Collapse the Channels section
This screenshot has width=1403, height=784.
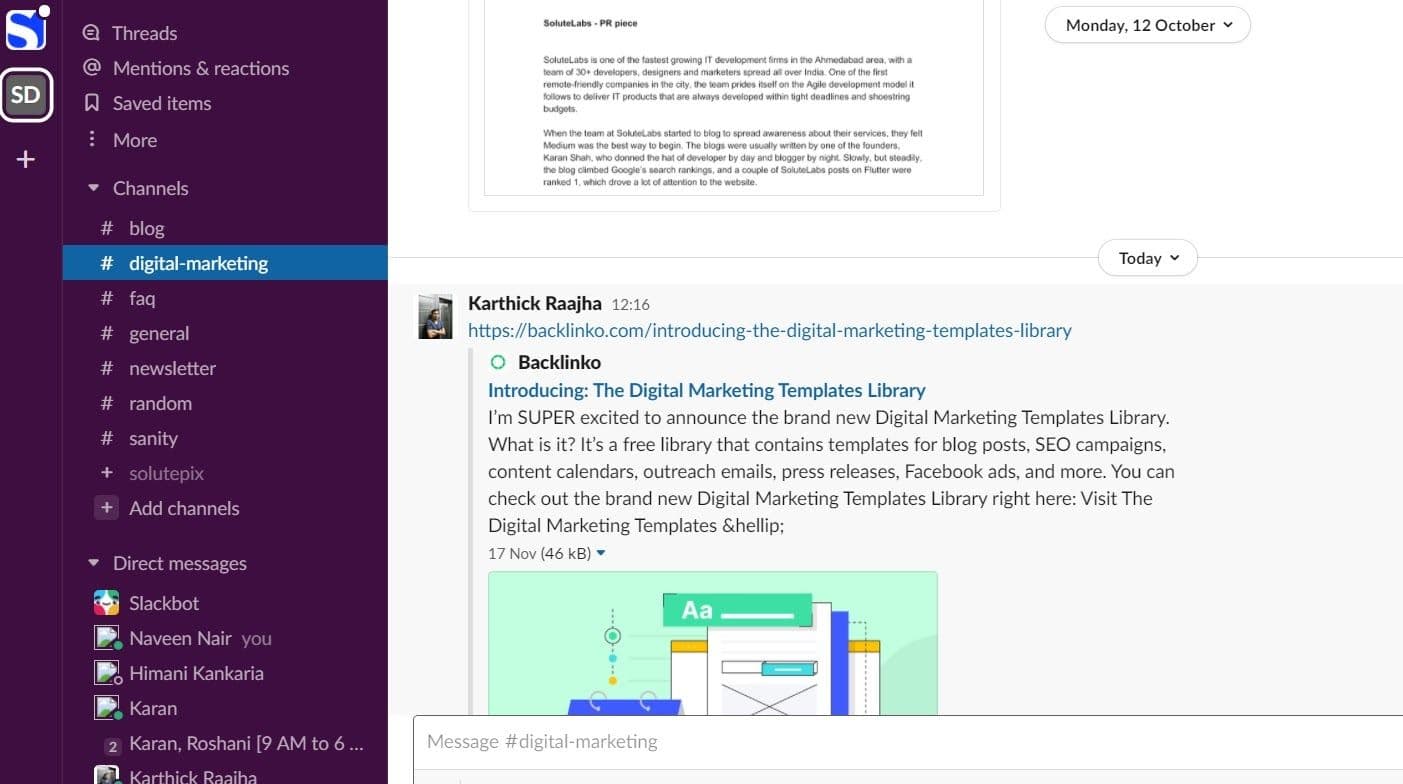pos(94,188)
